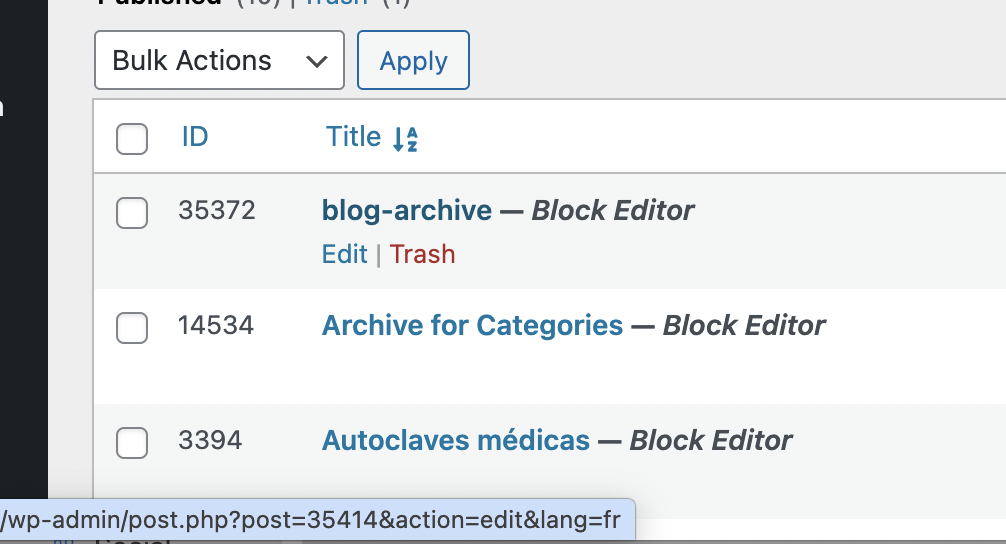Check the box for post 35372
1006x544 pixels.
132,212
